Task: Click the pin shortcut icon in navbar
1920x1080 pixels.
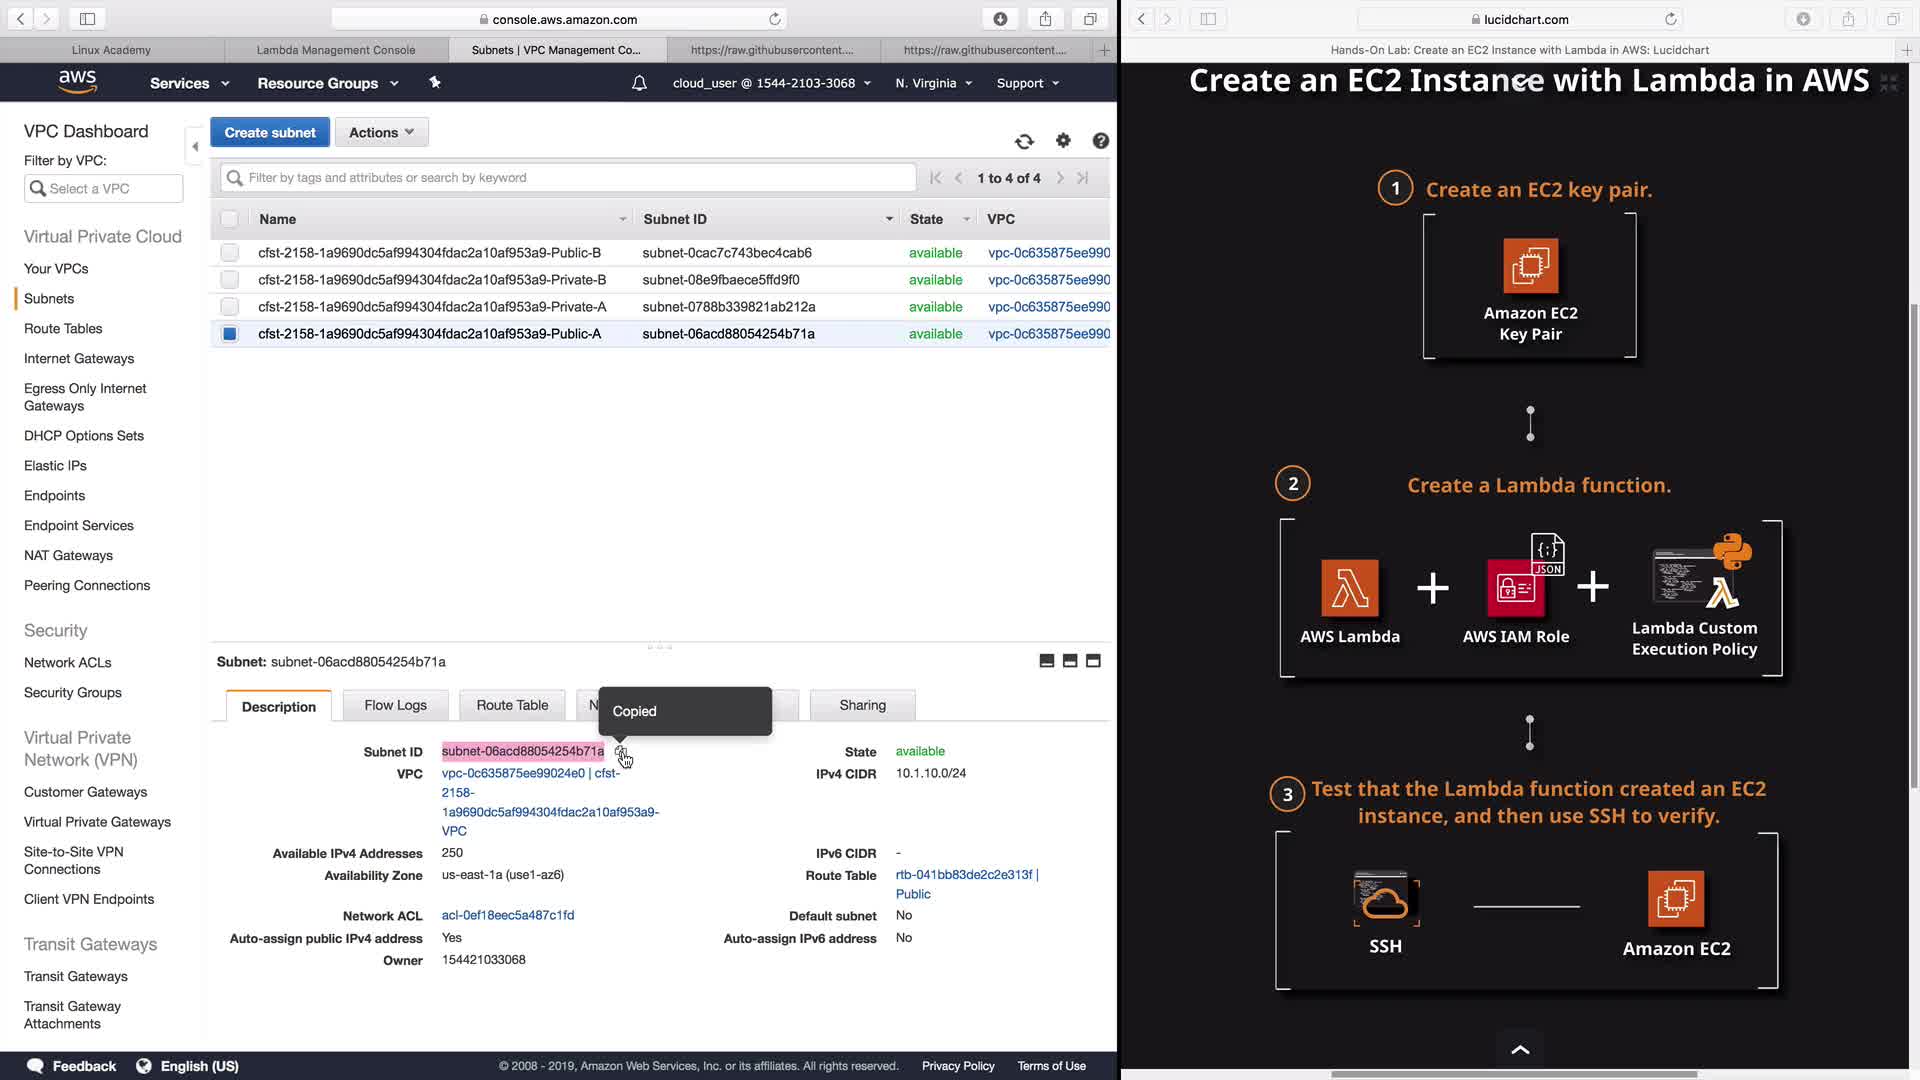Action: (x=435, y=83)
